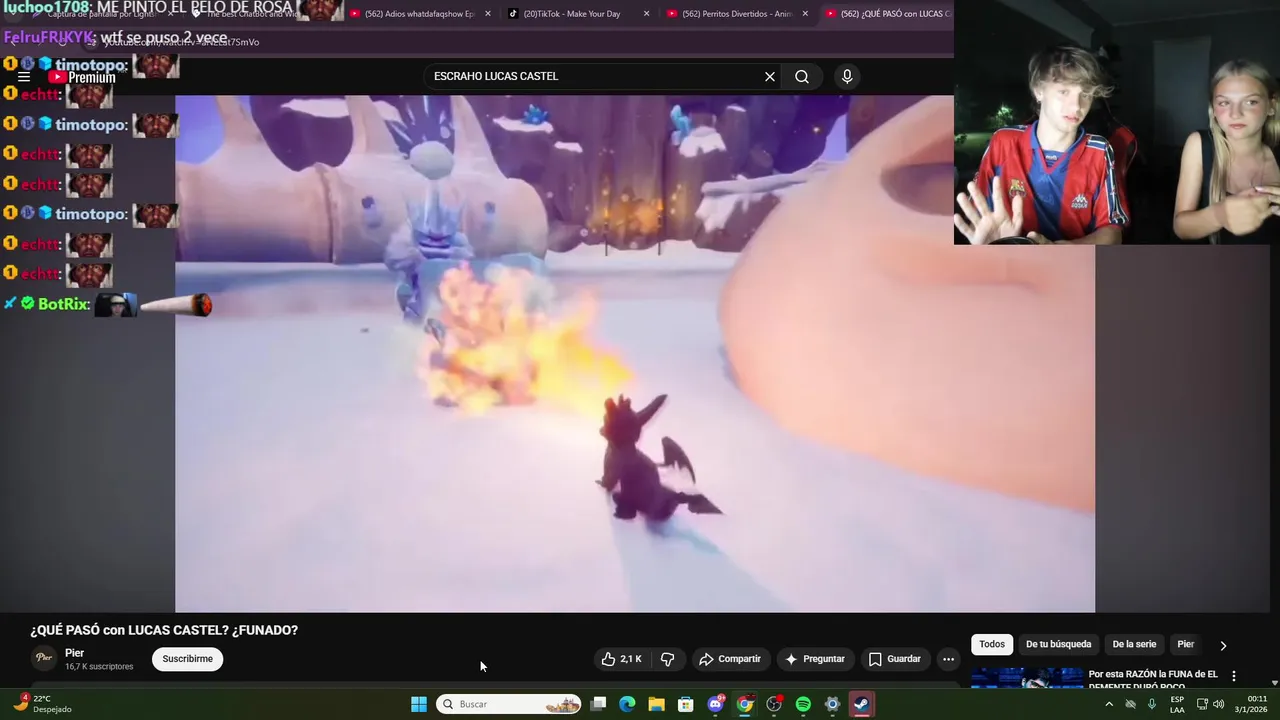Image resolution: width=1280 pixels, height=720 pixels.
Task: Open Microsoft Store from the taskbar
Action: [x=686, y=704]
